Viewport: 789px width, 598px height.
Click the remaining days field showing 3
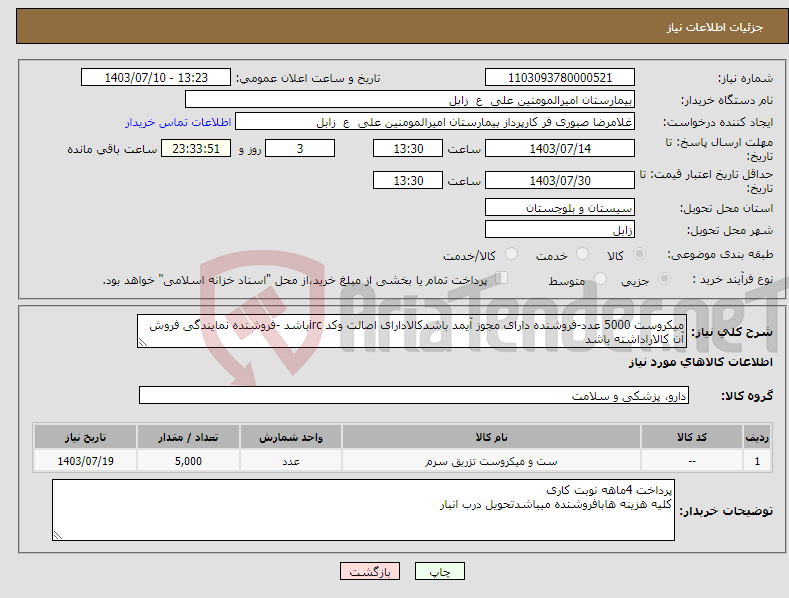coord(300,148)
